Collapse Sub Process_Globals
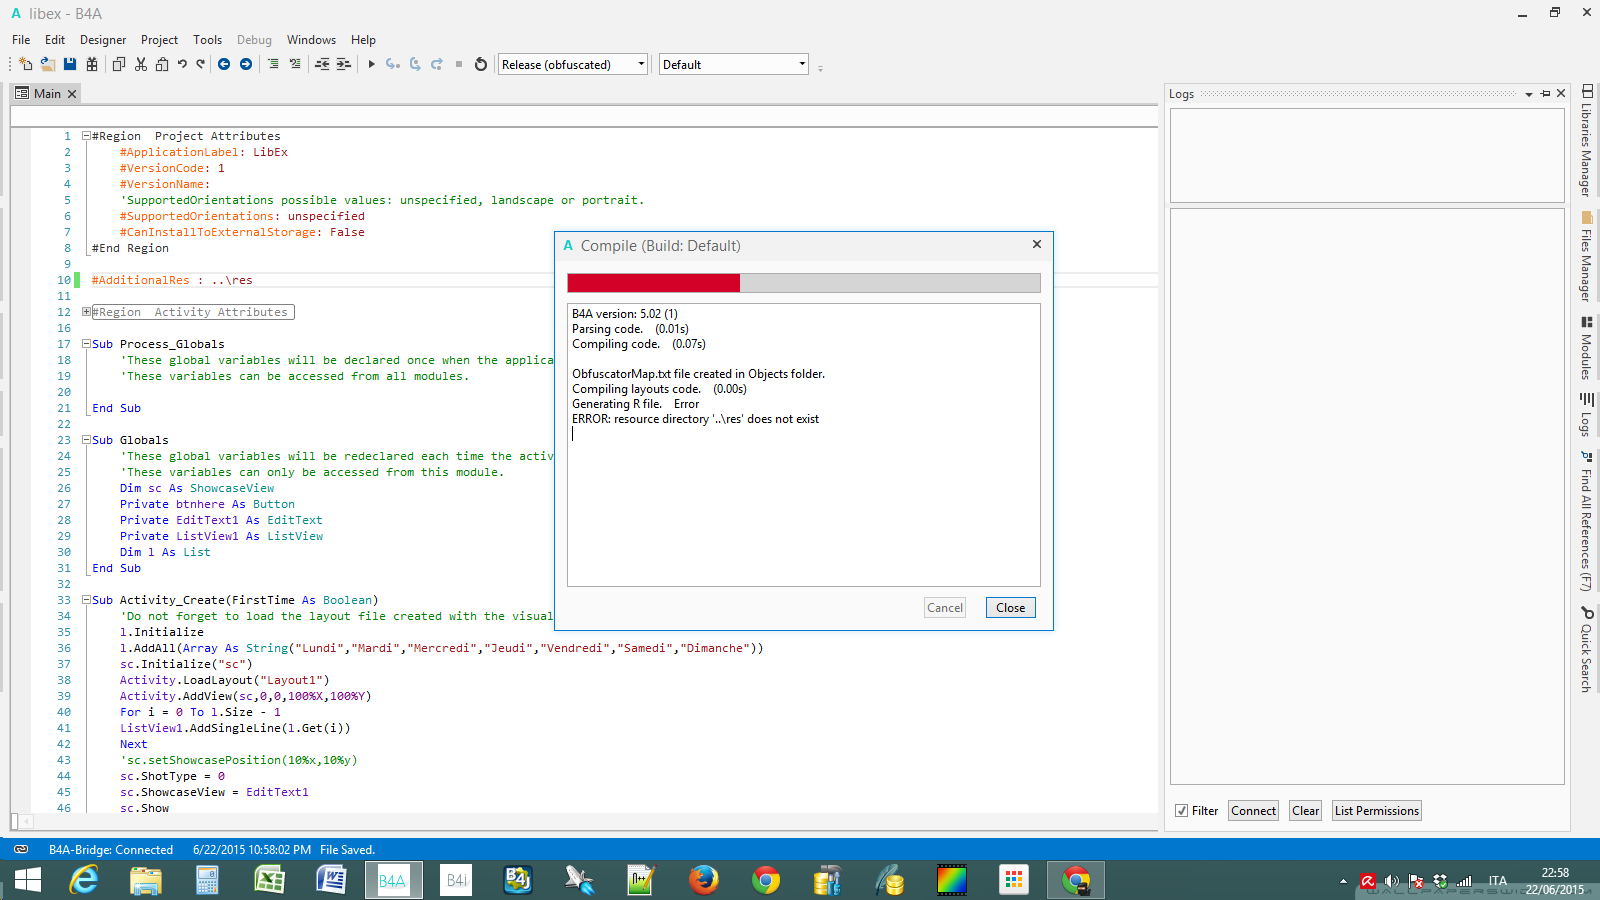1600x900 pixels. (86, 344)
